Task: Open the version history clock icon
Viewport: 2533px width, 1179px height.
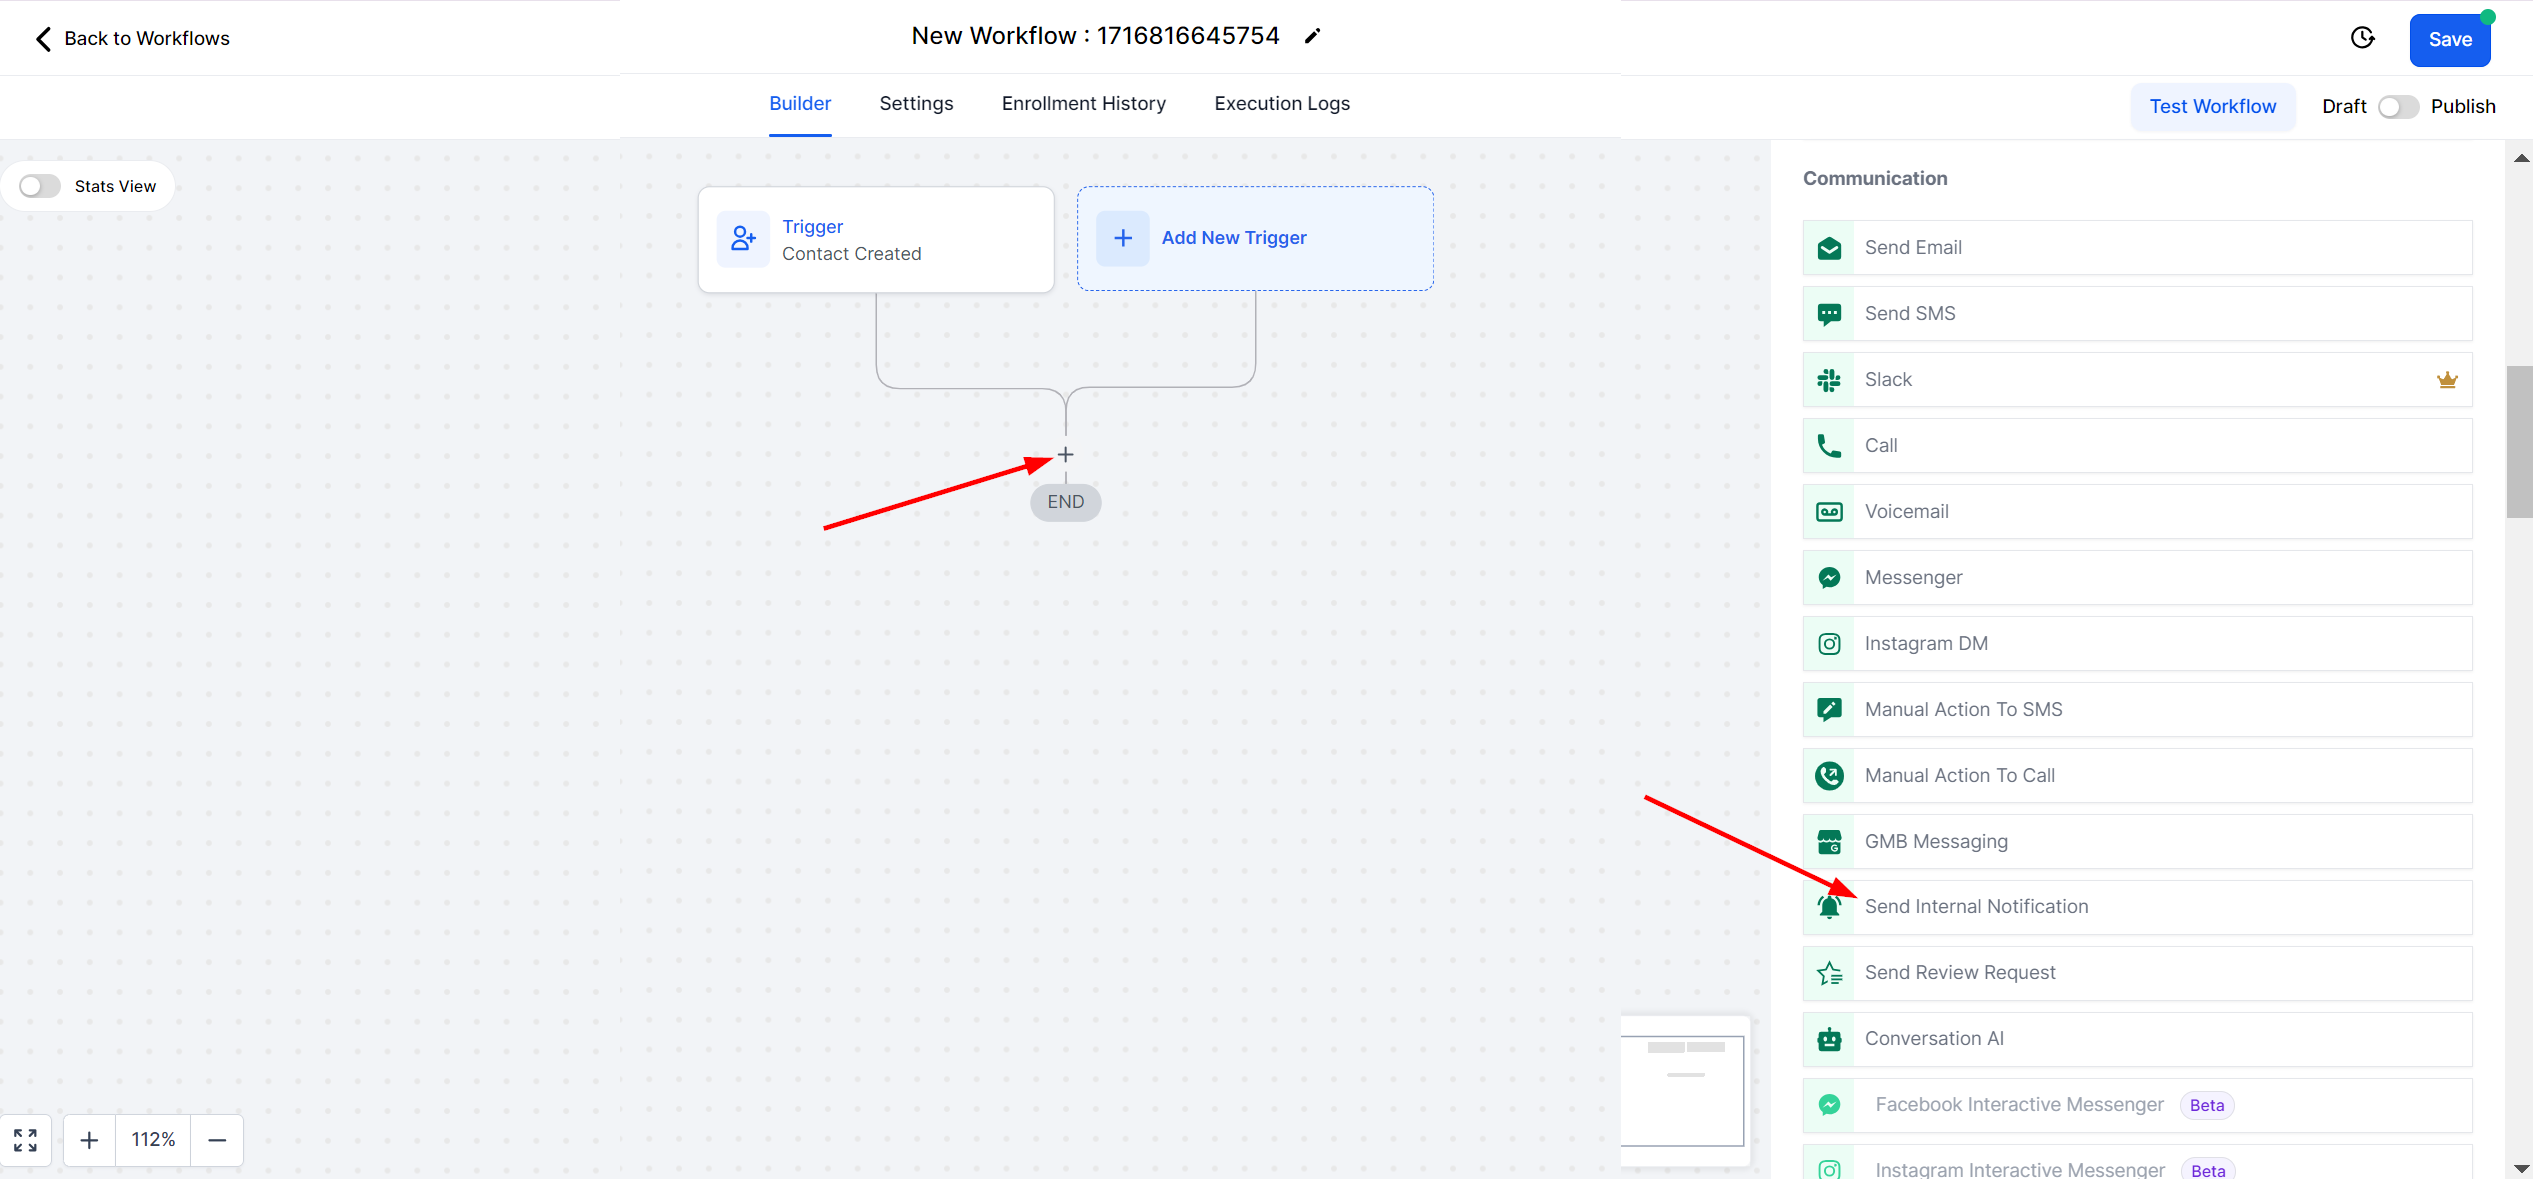Action: (2362, 38)
